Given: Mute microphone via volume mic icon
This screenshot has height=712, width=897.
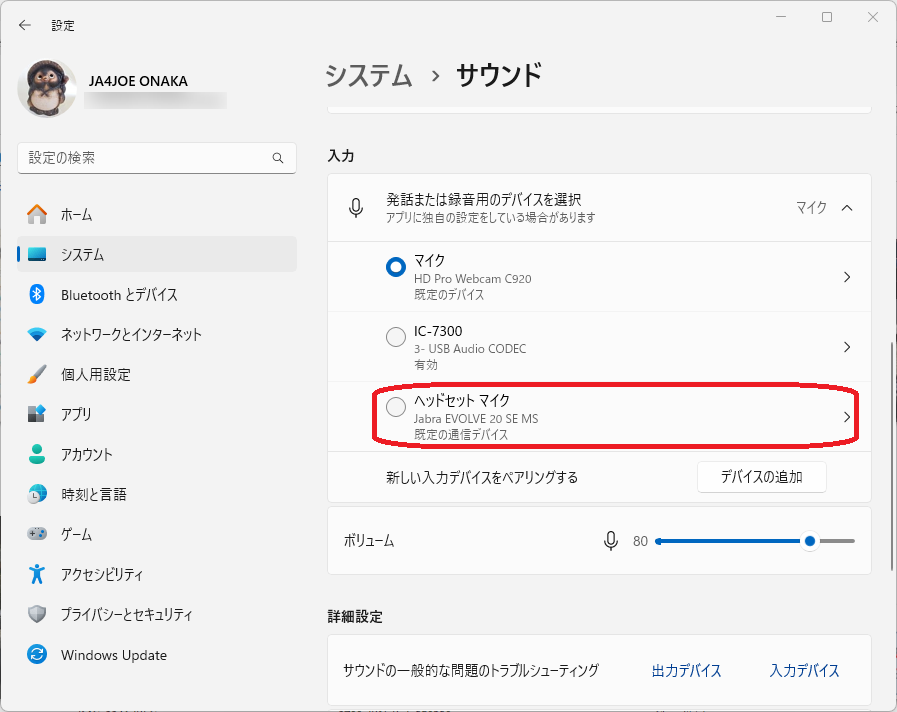Looking at the screenshot, I should click(x=611, y=541).
